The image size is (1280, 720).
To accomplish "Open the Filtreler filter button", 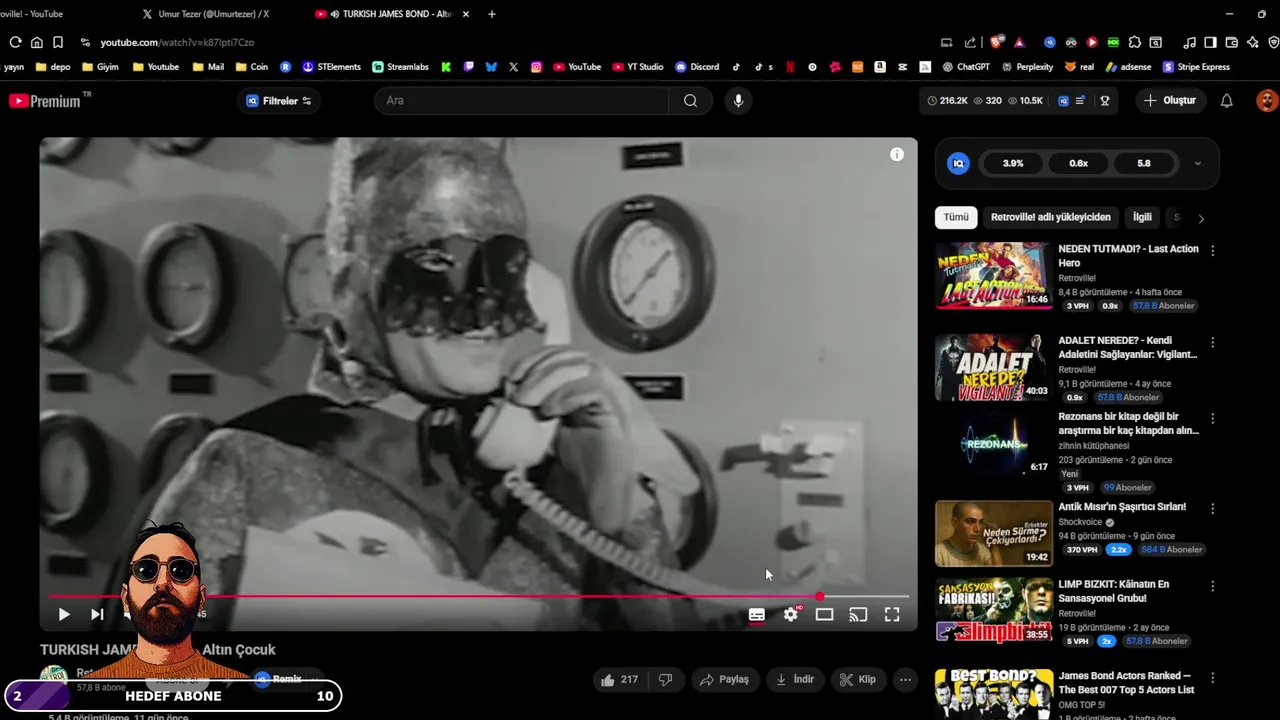I will pos(279,101).
